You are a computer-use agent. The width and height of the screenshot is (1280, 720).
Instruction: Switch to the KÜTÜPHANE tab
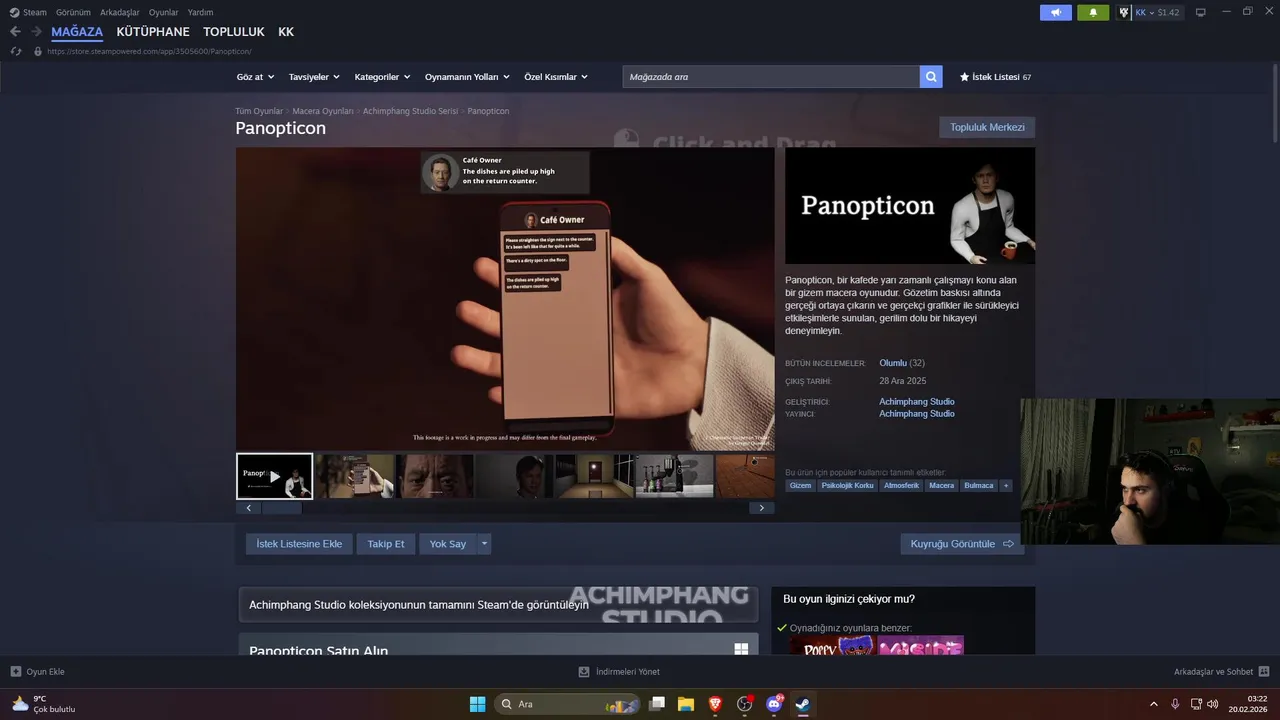pyautogui.click(x=153, y=32)
